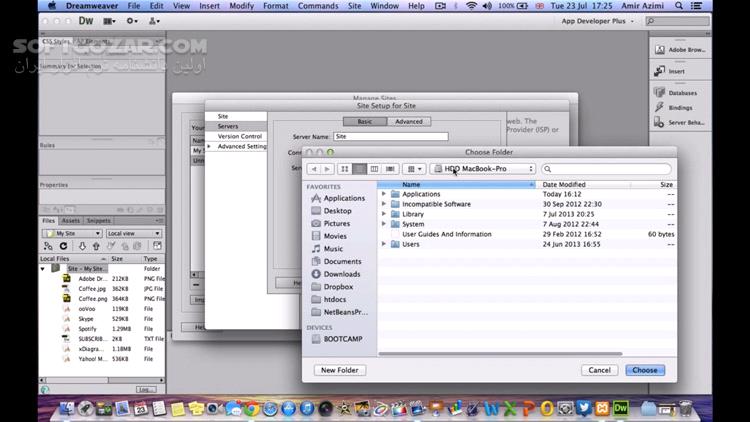Click Cancel in Choose Folder dialog
This screenshot has width=750, height=422.
pyautogui.click(x=599, y=370)
